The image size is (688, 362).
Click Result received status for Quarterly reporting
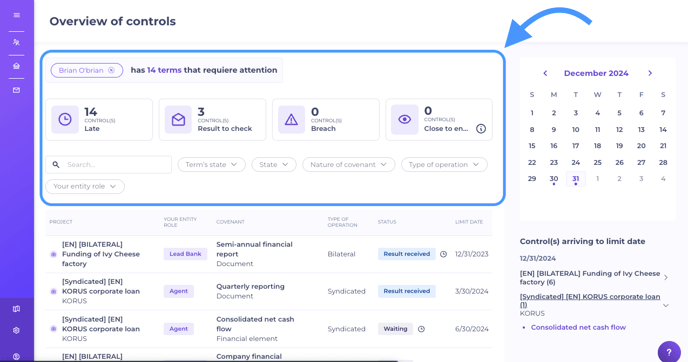pyautogui.click(x=407, y=291)
